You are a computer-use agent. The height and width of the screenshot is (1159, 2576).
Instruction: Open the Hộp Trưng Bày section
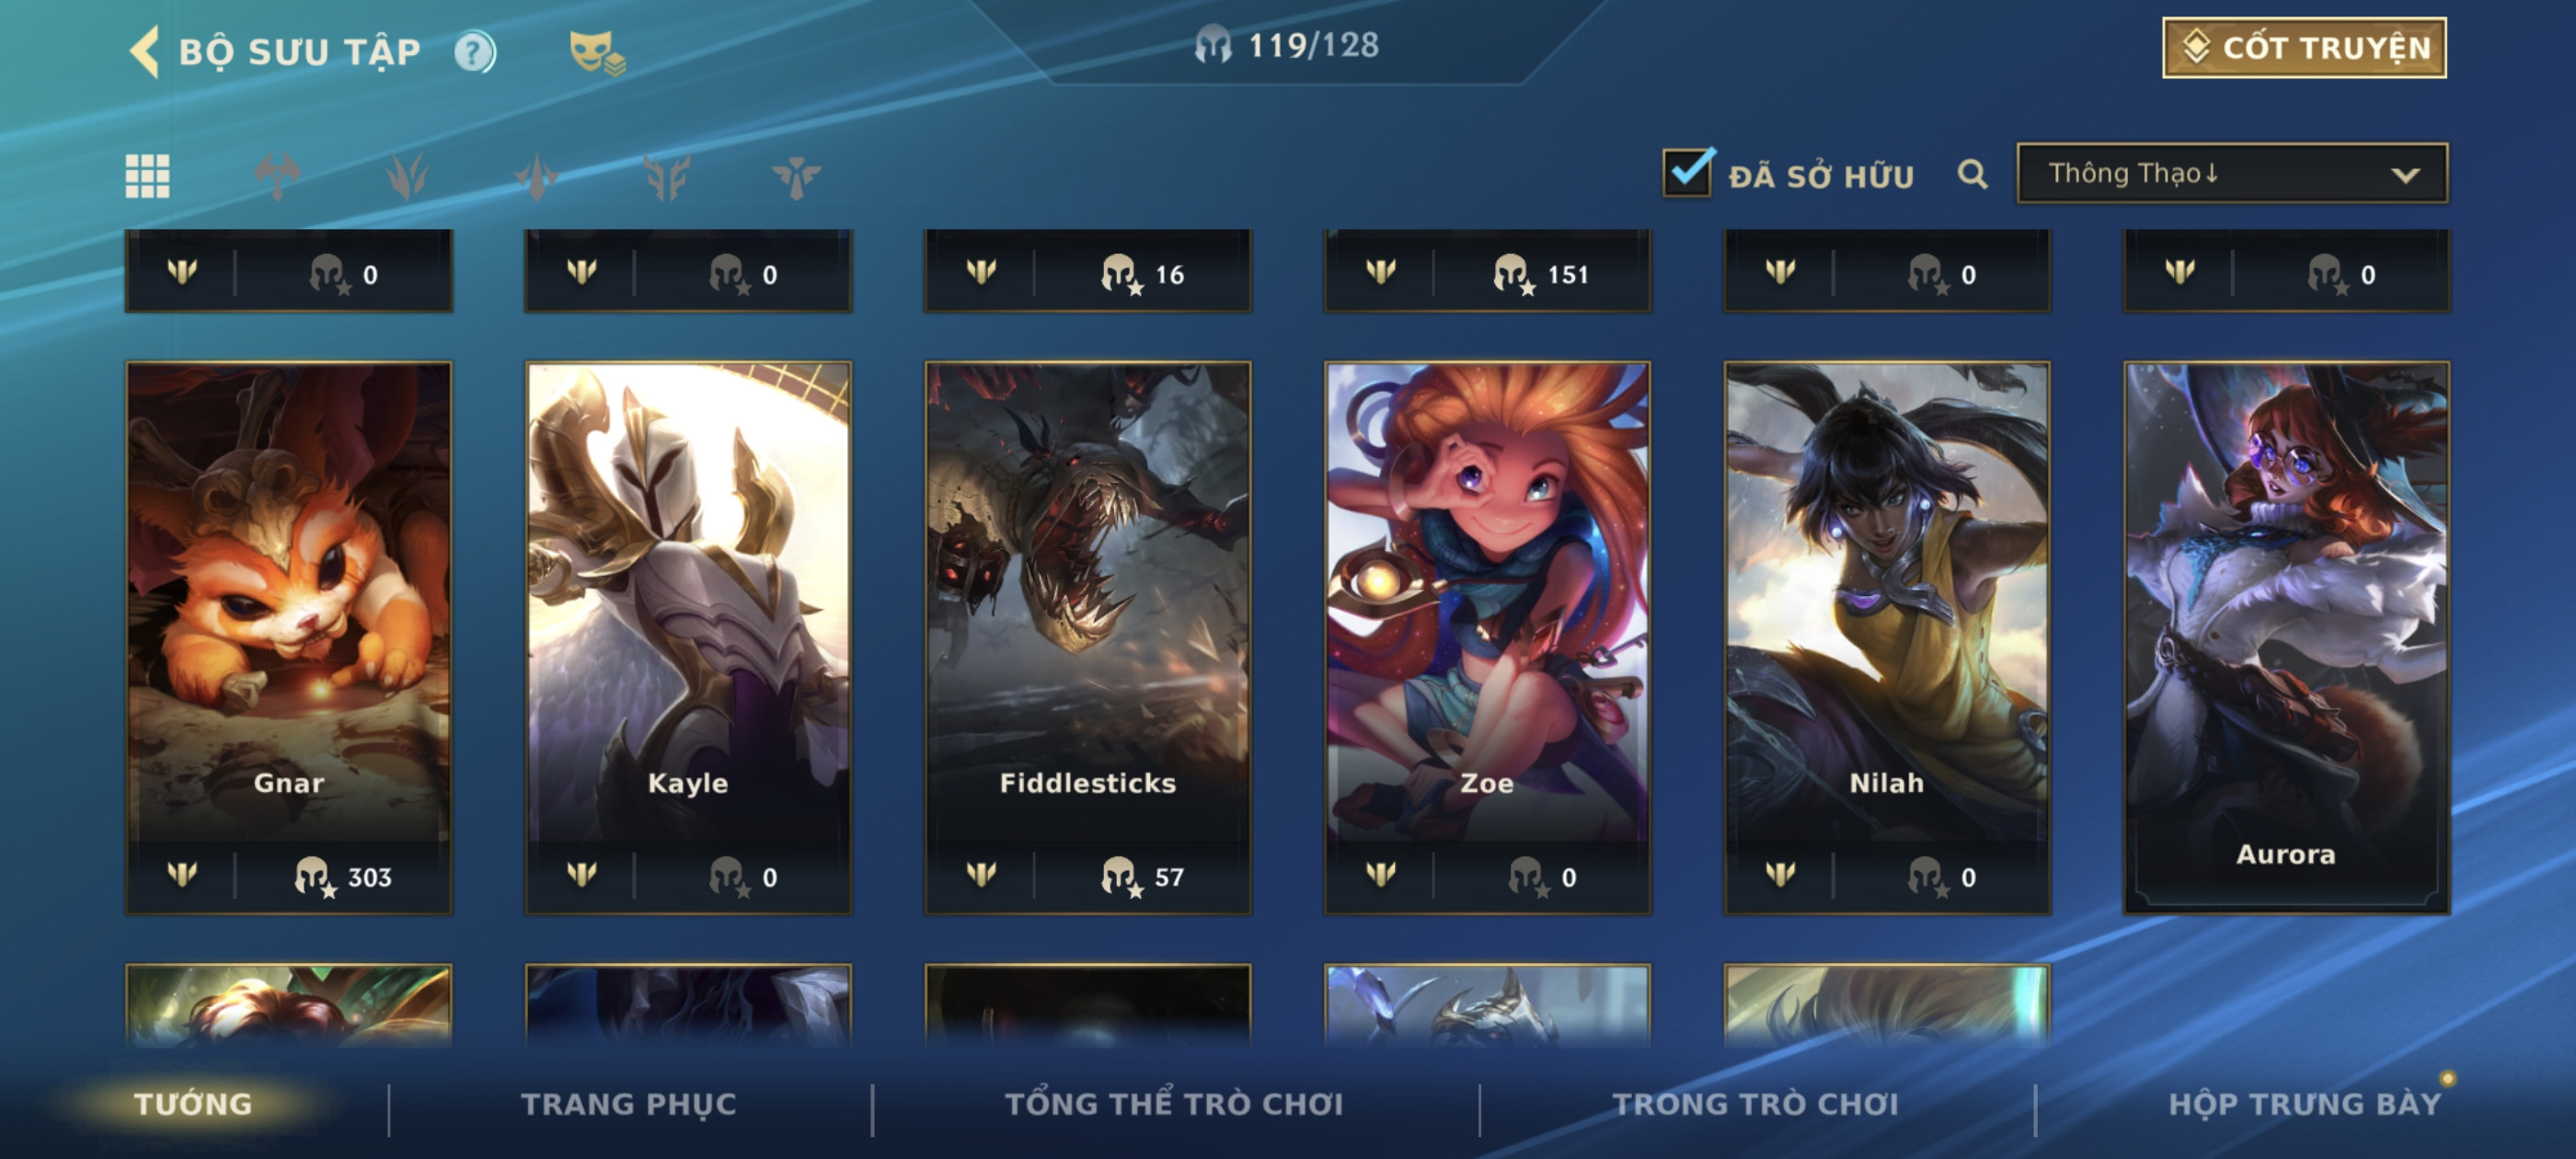click(2304, 1104)
